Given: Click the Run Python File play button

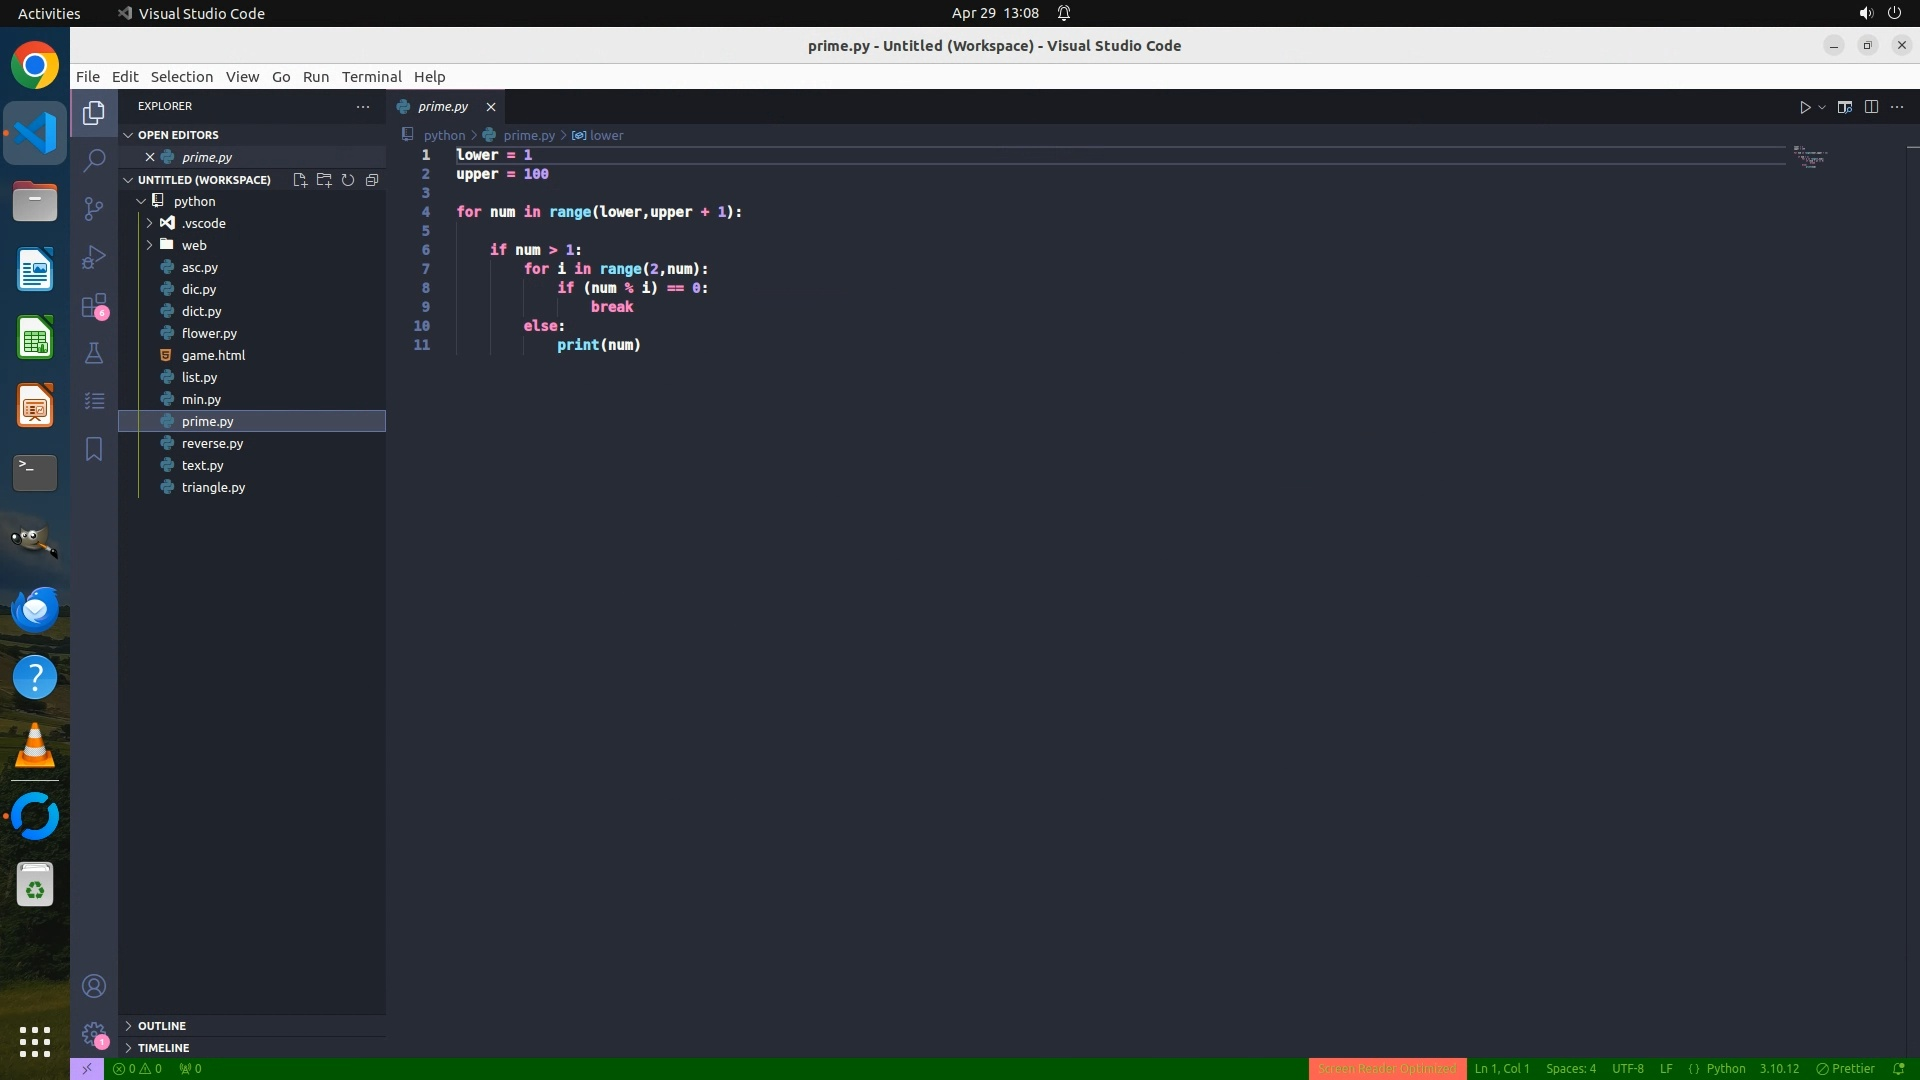Looking at the screenshot, I should (1805, 107).
